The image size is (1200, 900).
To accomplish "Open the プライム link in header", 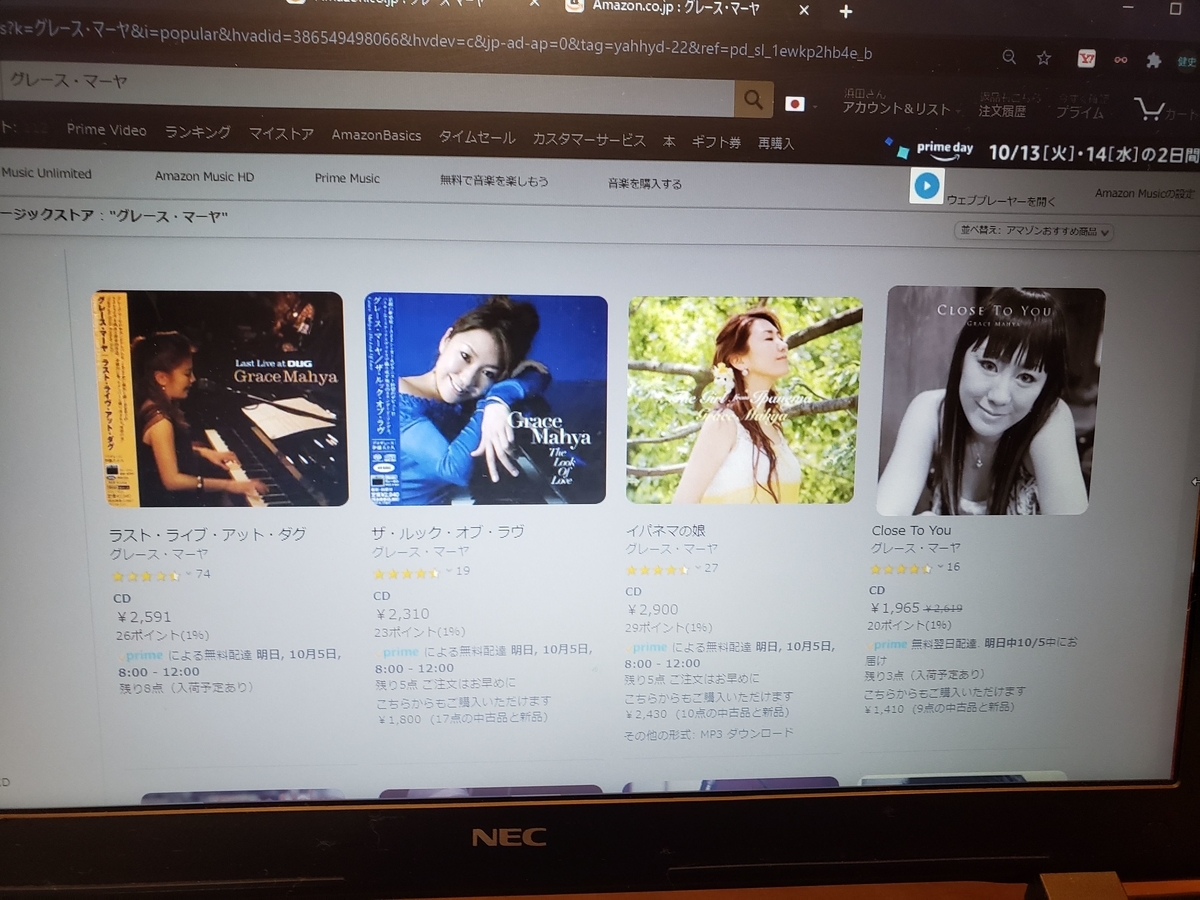I will (1080, 113).
